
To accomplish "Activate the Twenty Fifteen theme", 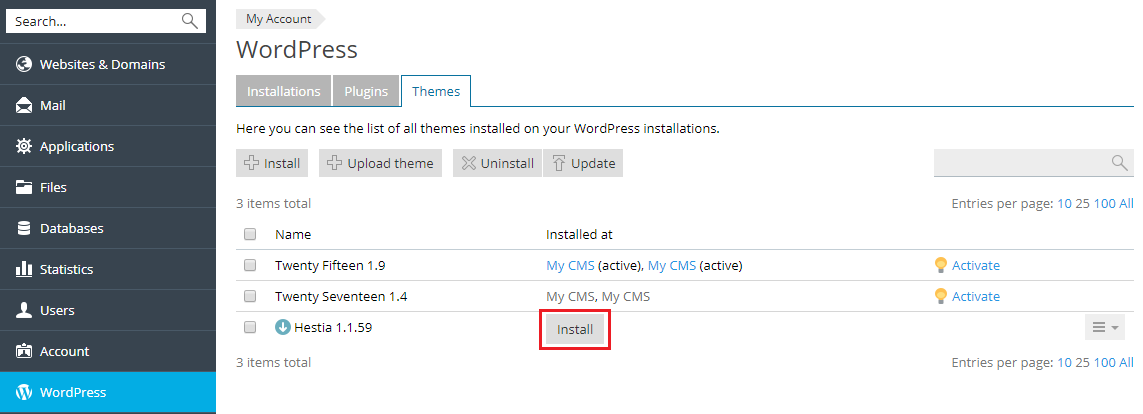I will 975,265.
